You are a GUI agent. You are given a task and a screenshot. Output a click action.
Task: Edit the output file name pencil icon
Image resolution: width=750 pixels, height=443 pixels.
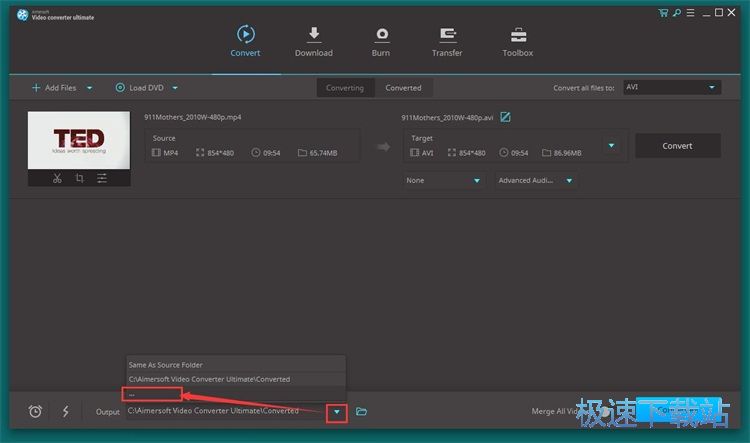pos(505,117)
